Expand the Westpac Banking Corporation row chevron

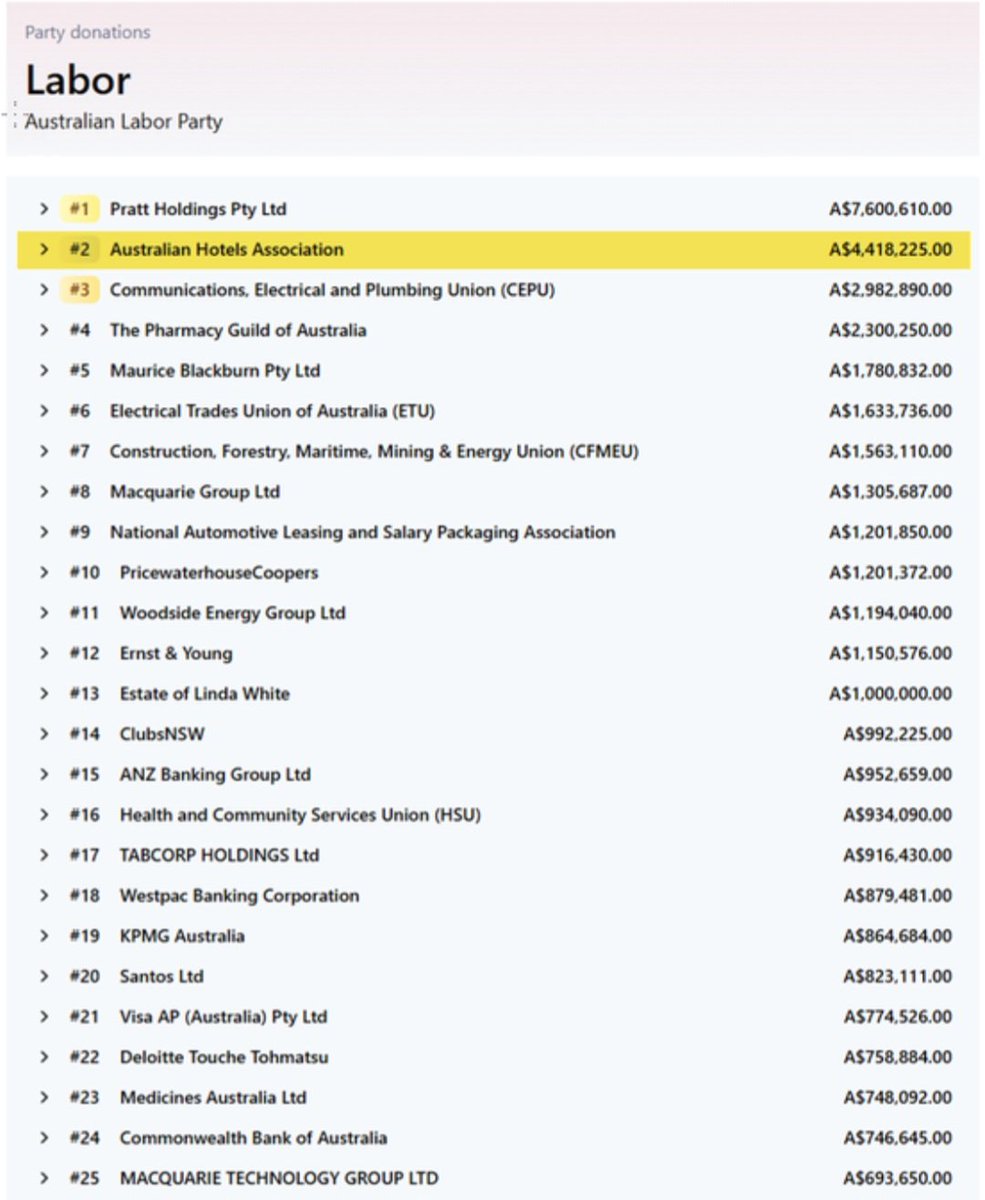[x=44, y=895]
